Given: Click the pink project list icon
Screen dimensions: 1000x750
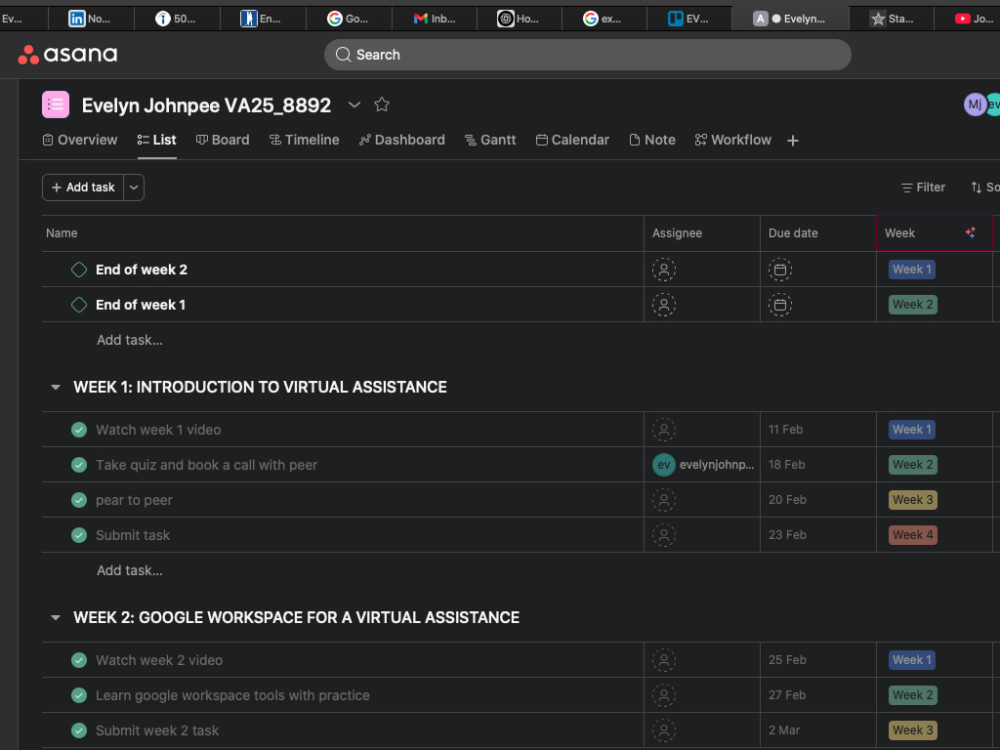Looking at the screenshot, I should click(55, 105).
